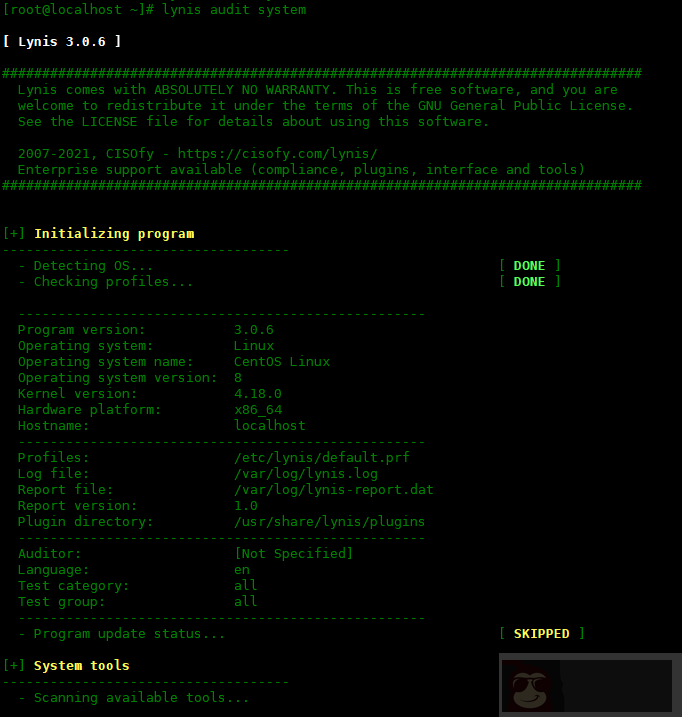Click the 'Initializing program' section heading

click(x=114, y=234)
